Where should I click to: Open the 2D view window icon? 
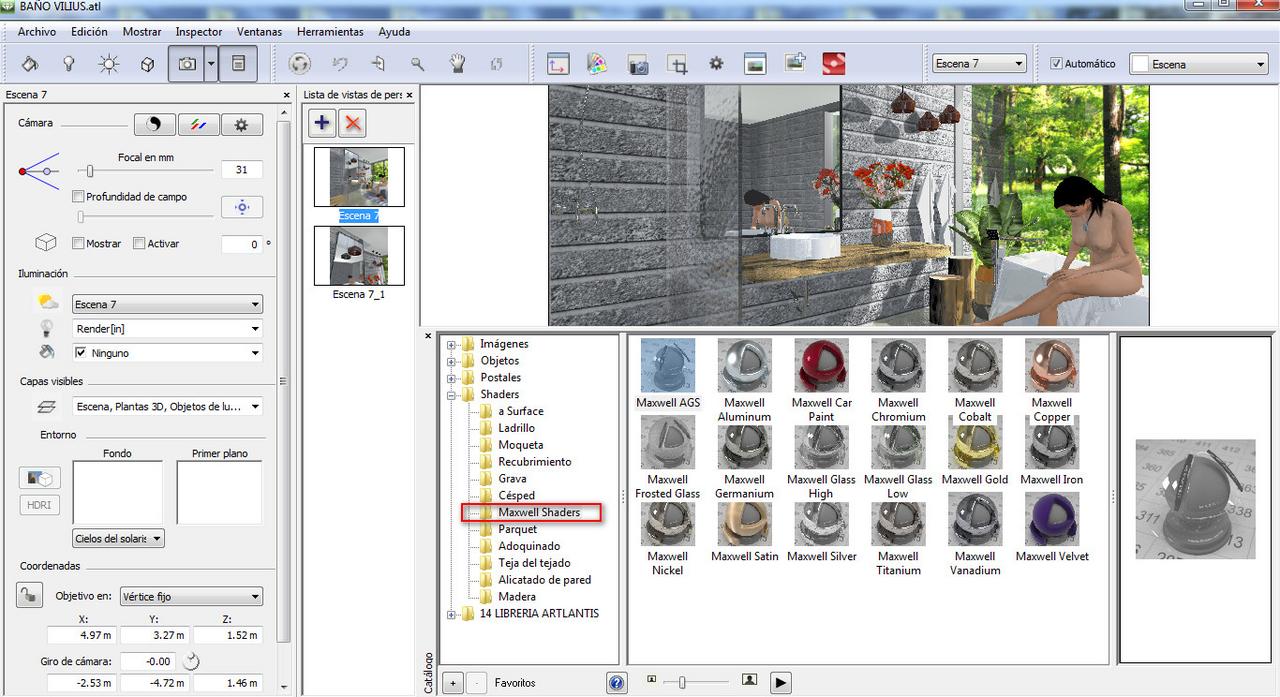(x=557, y=64)
